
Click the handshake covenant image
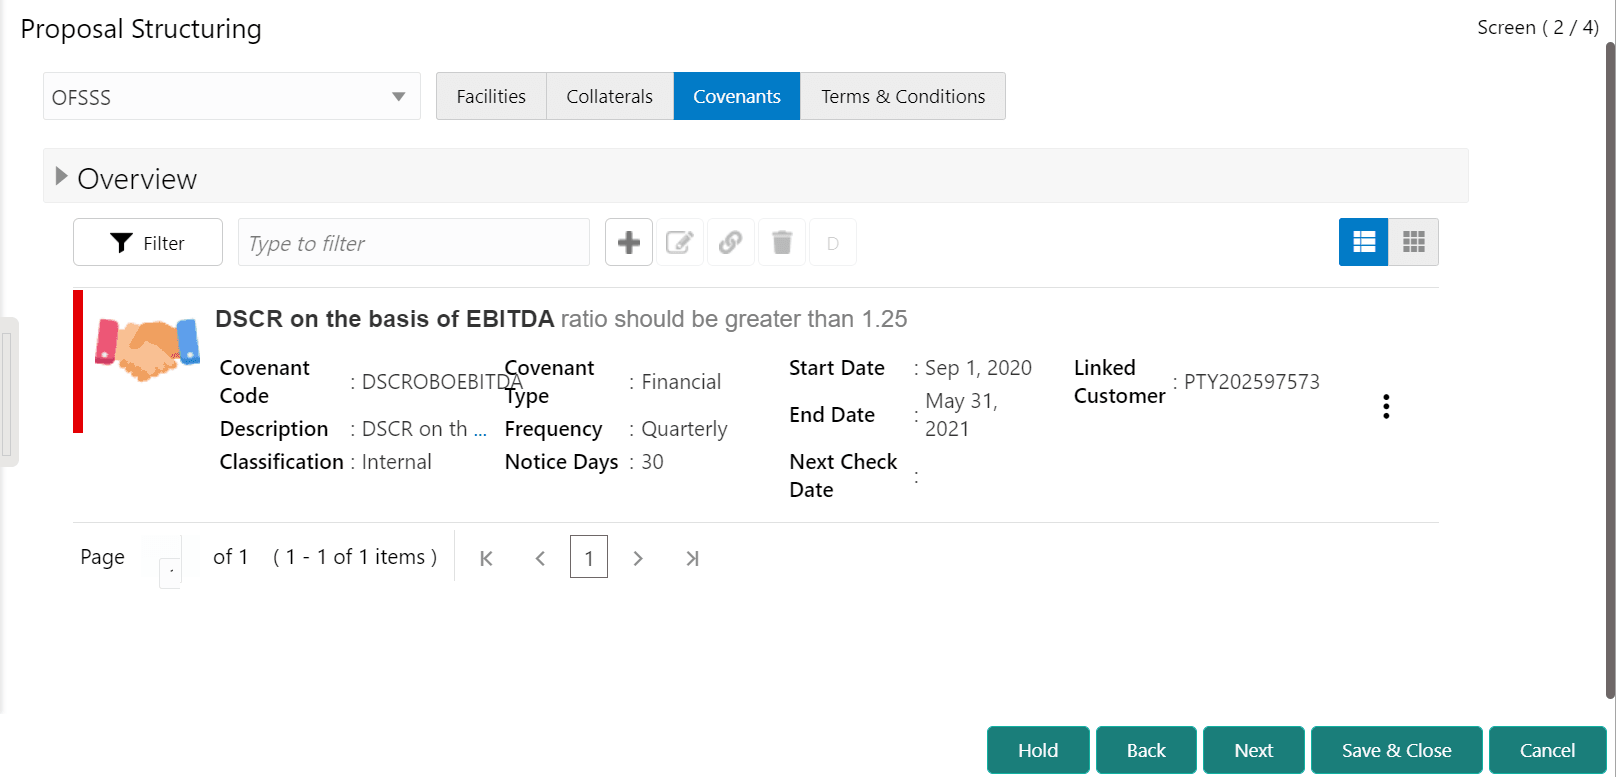[148, 349]
